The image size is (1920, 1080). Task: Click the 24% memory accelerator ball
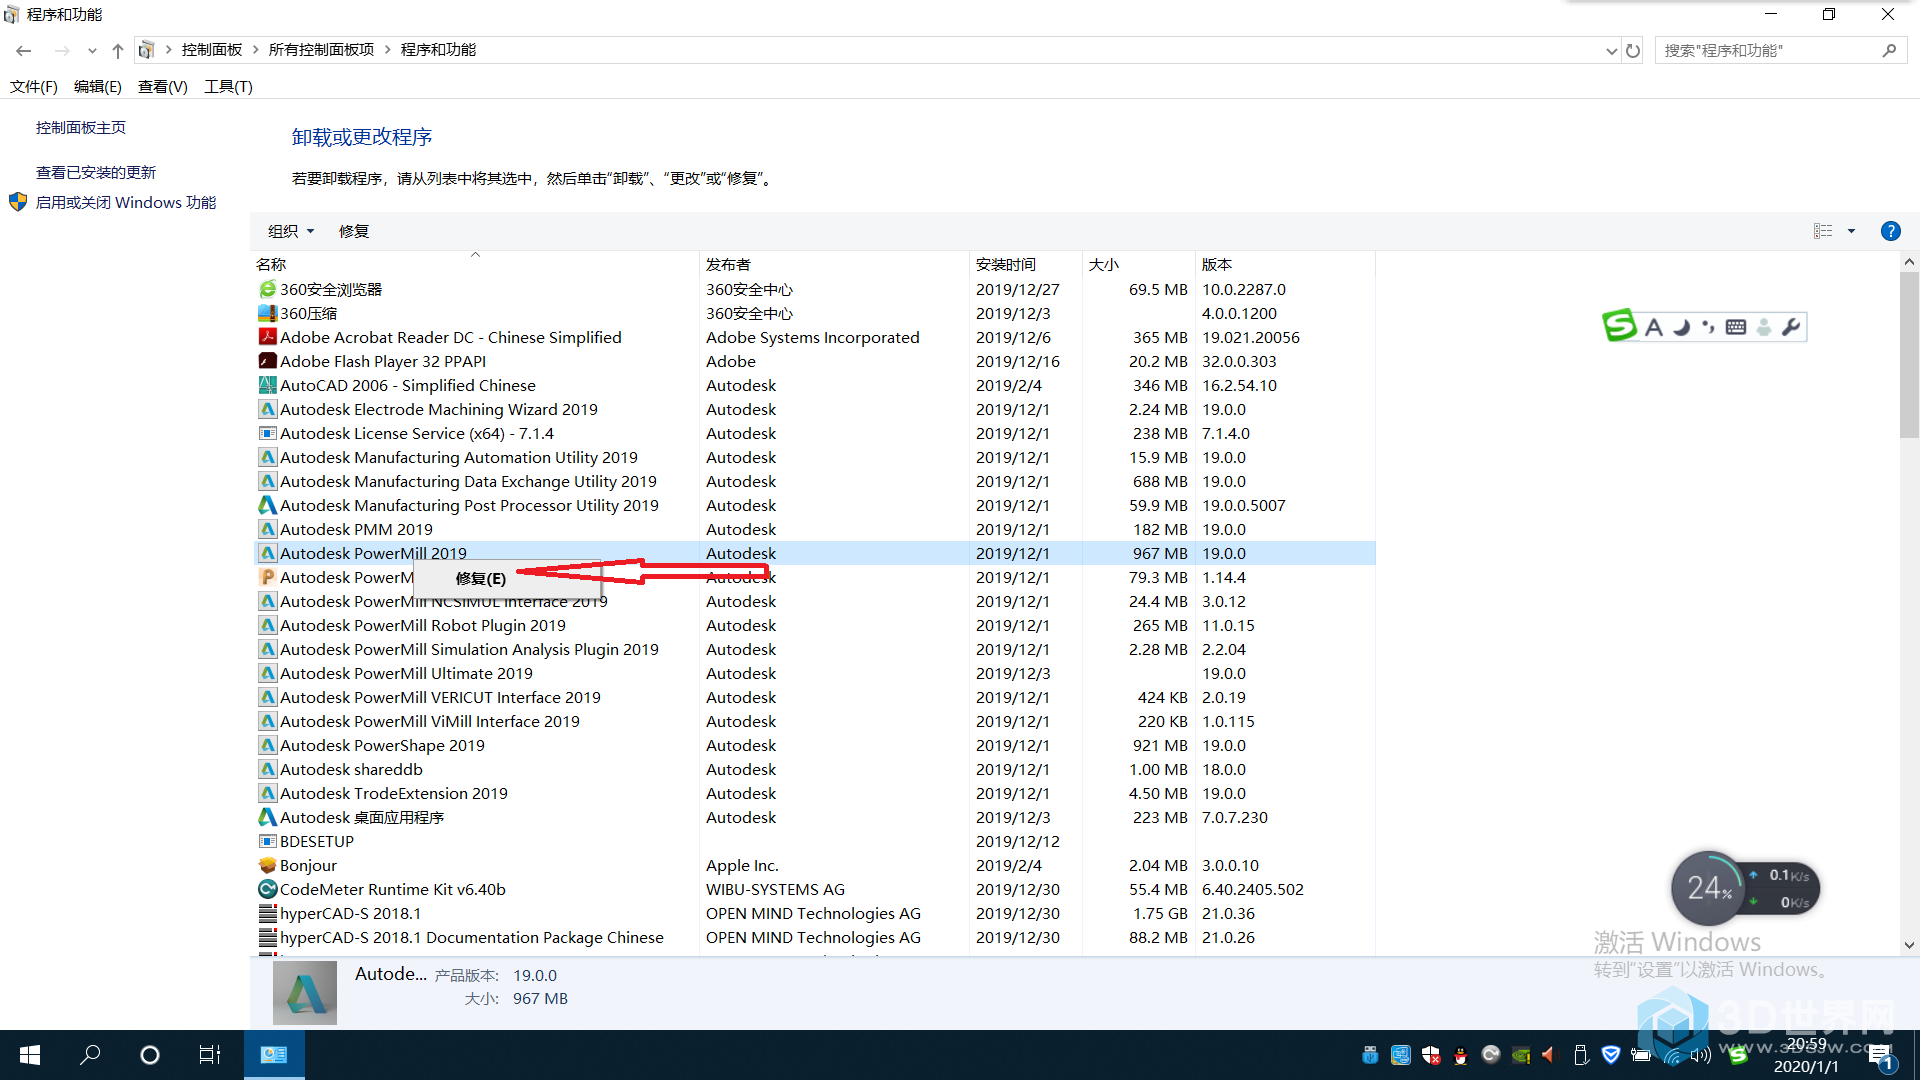1710,888
